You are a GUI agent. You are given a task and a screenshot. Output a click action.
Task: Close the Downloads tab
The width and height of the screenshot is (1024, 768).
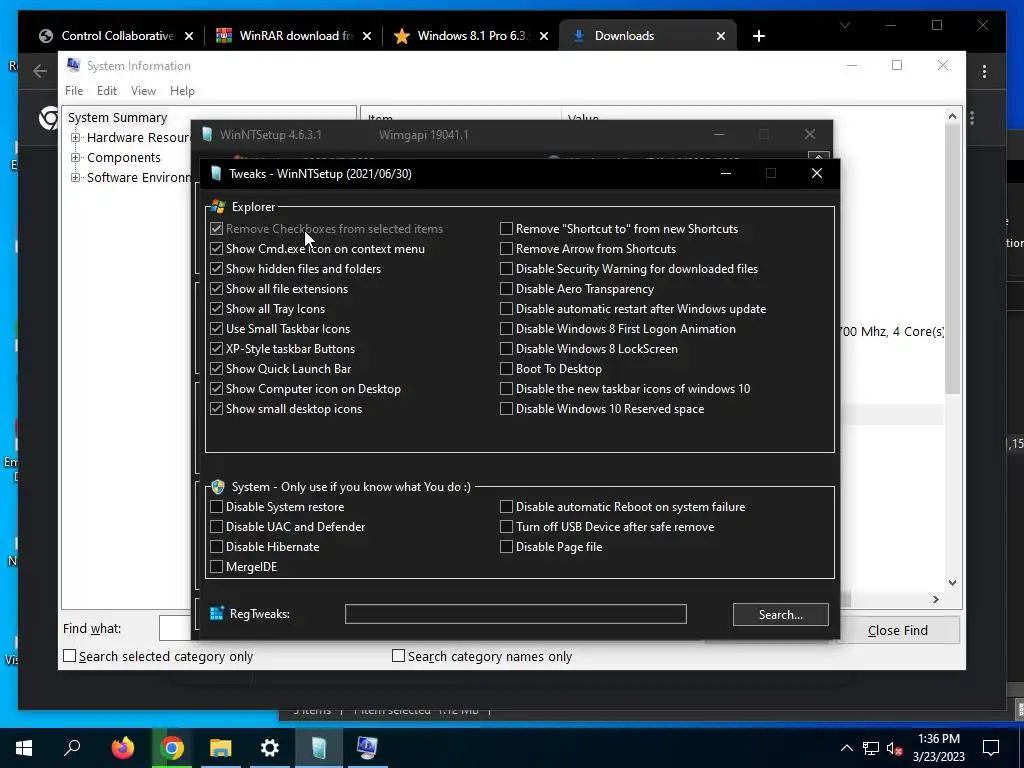coord(721,36)
